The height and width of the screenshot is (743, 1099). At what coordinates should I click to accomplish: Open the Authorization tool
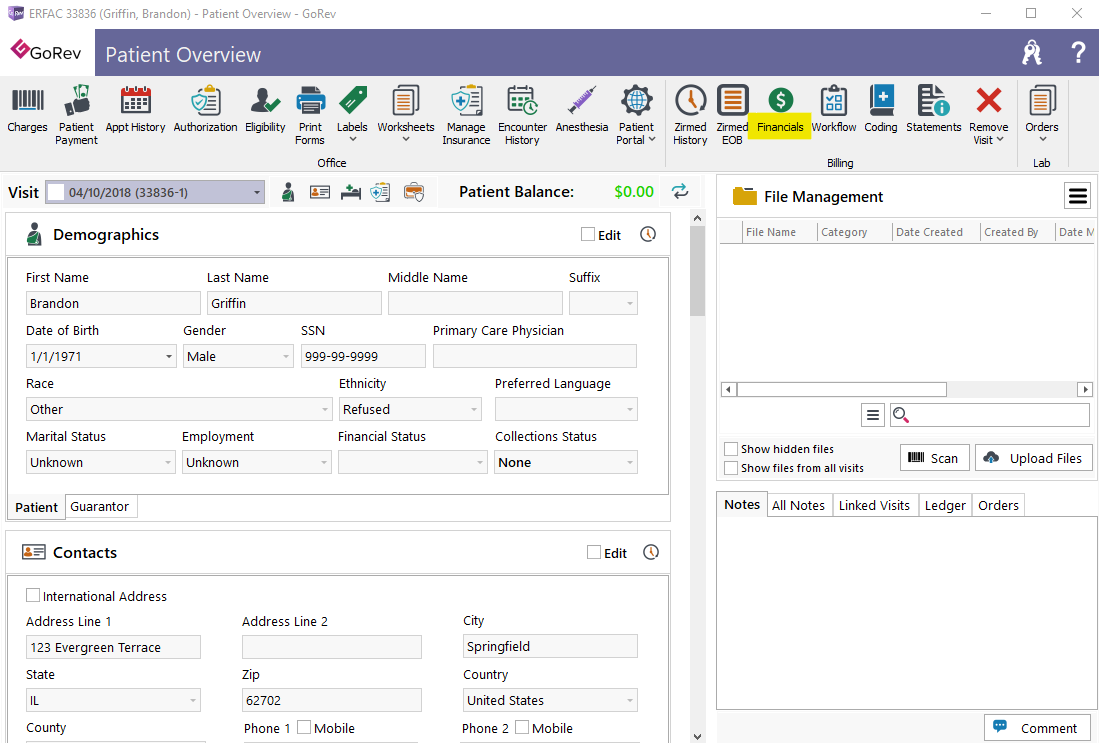tap(205, 109)
